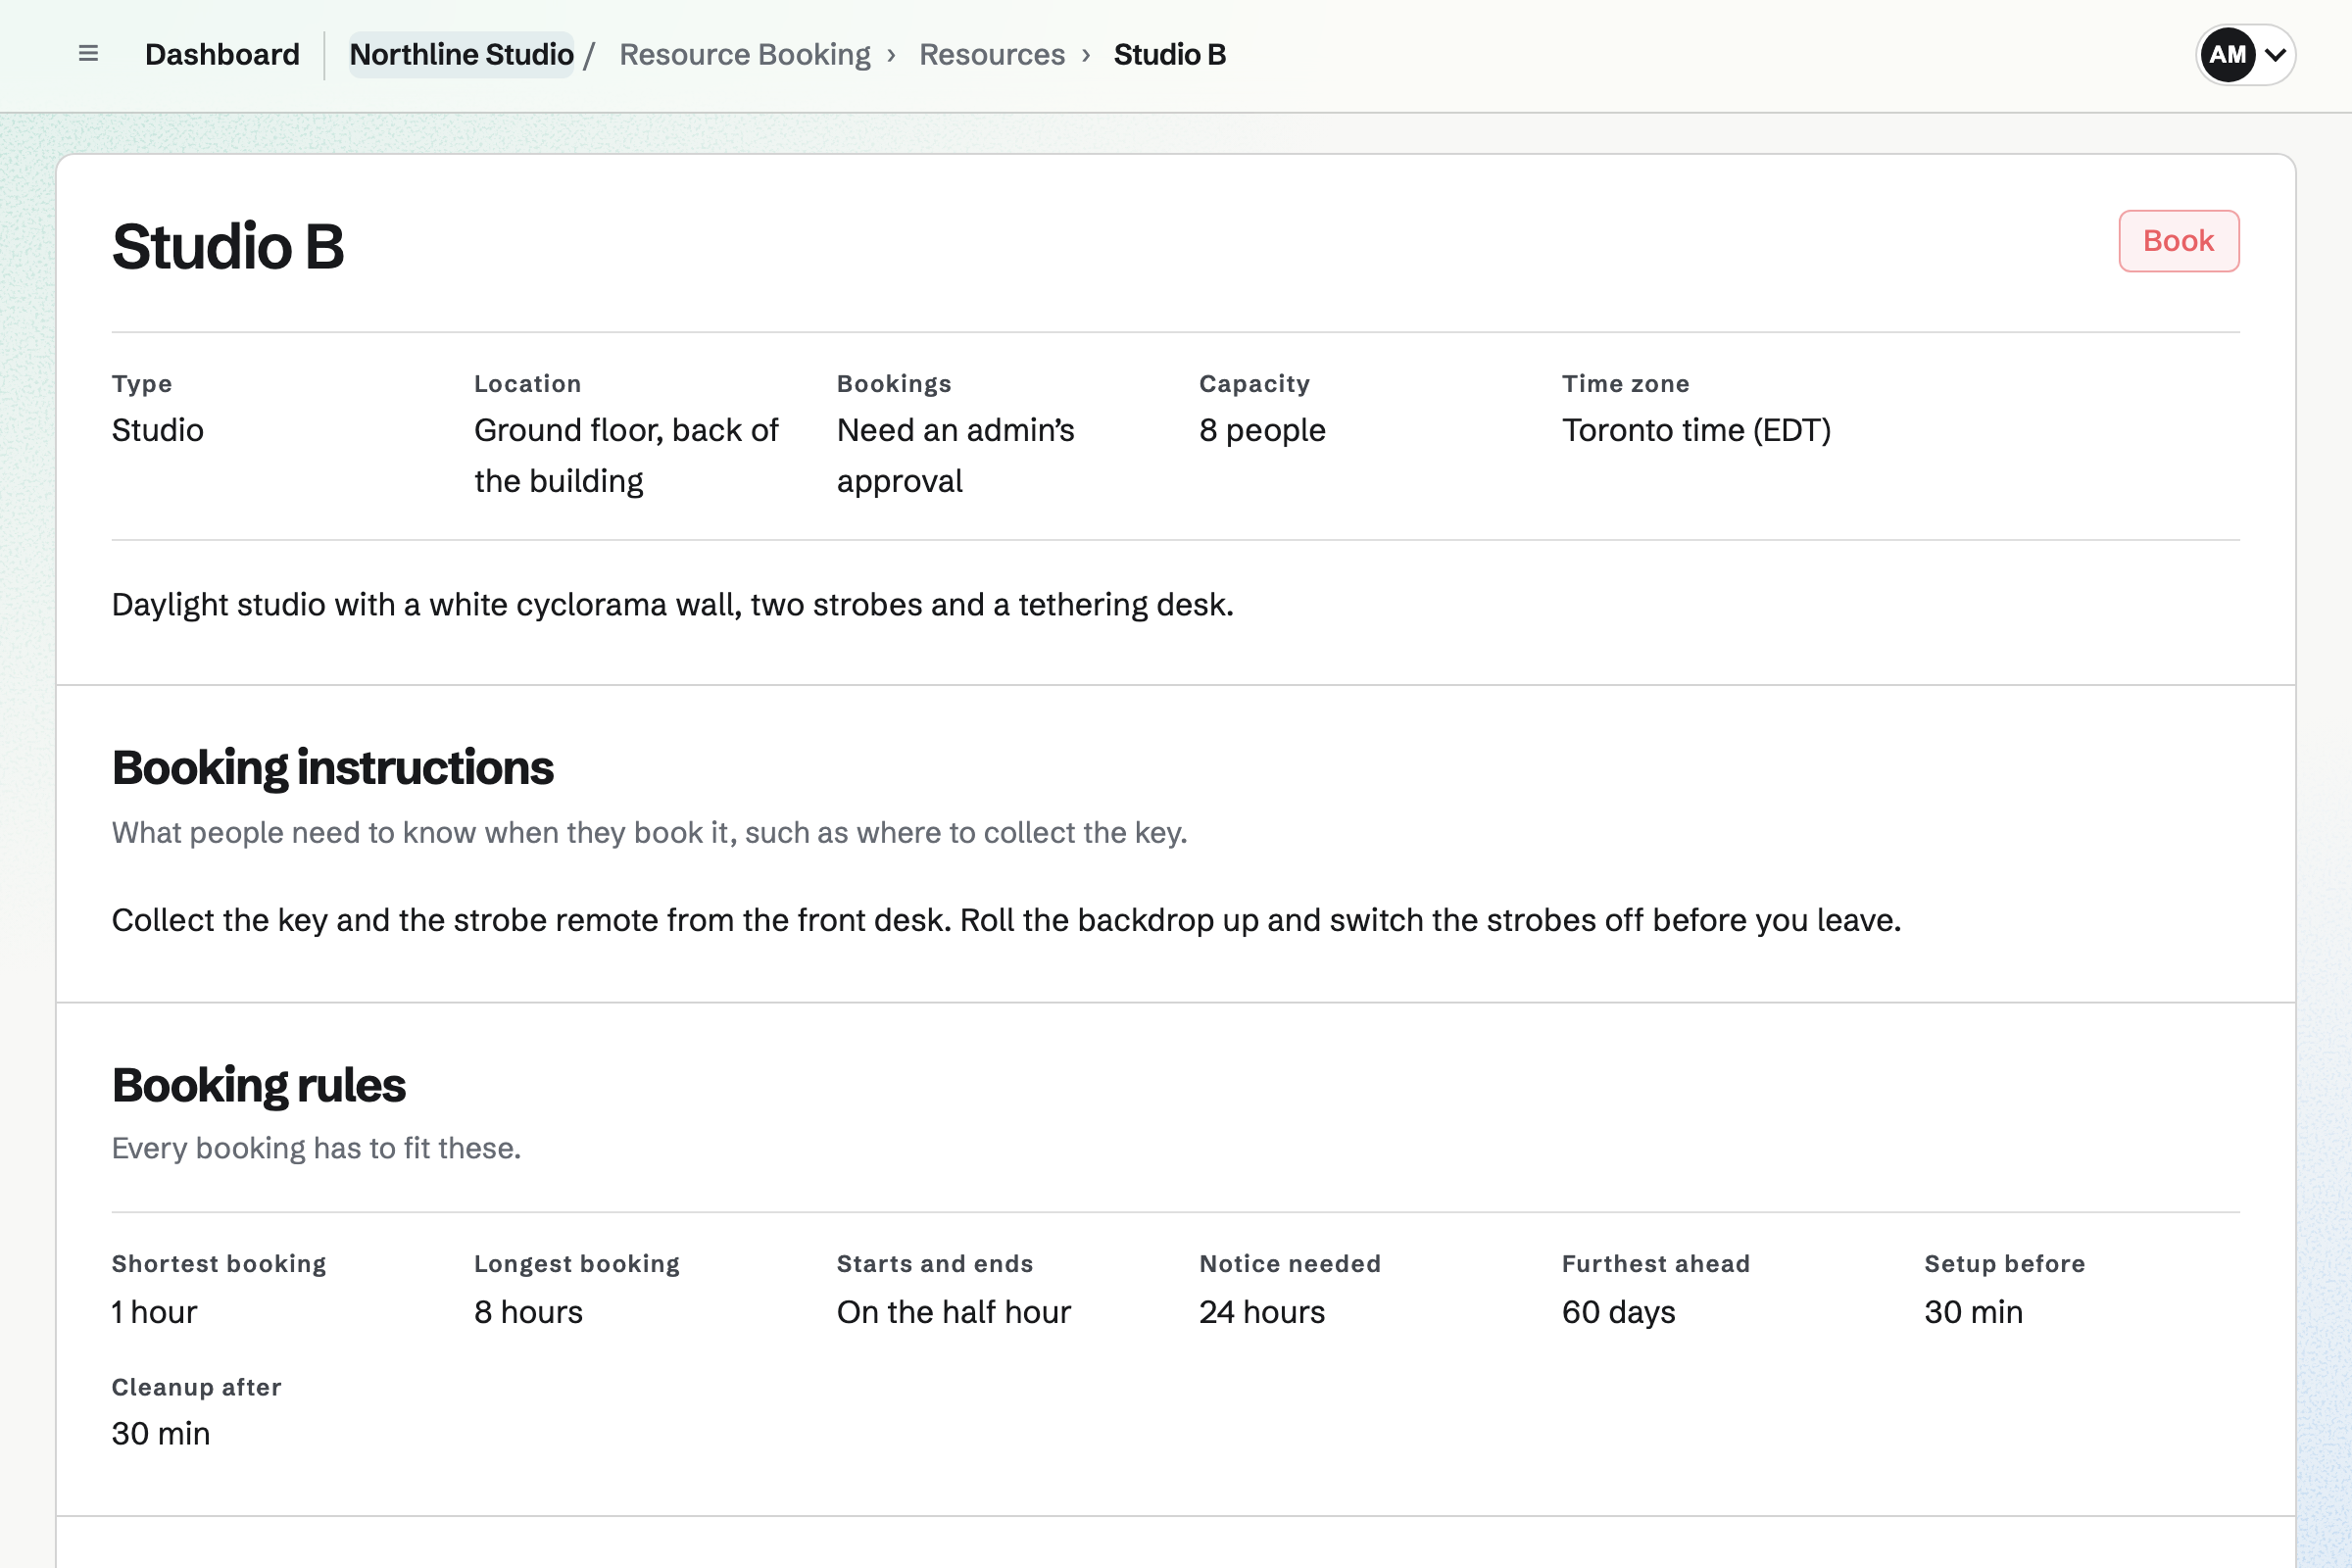Click the 'Cleanup after' label
This screenshot has width=2352, height=1568.
tap(197, 1387)
